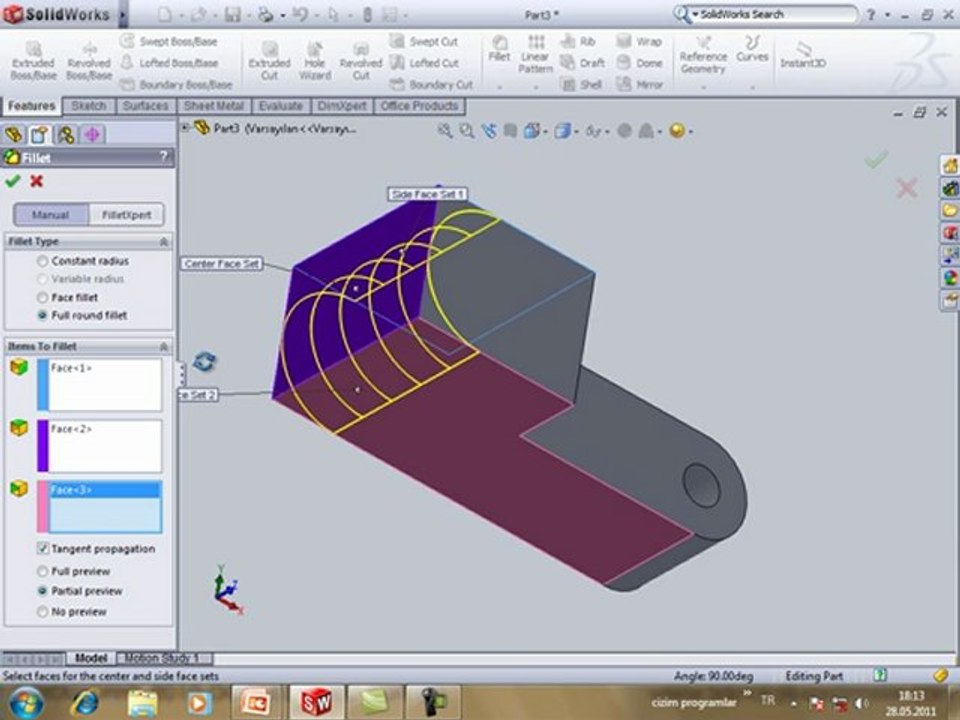Image resolution: width=960 pixels, height=720 pixels.
Task: Accept the fillet with the green checkmark
Action: point(13,181)
